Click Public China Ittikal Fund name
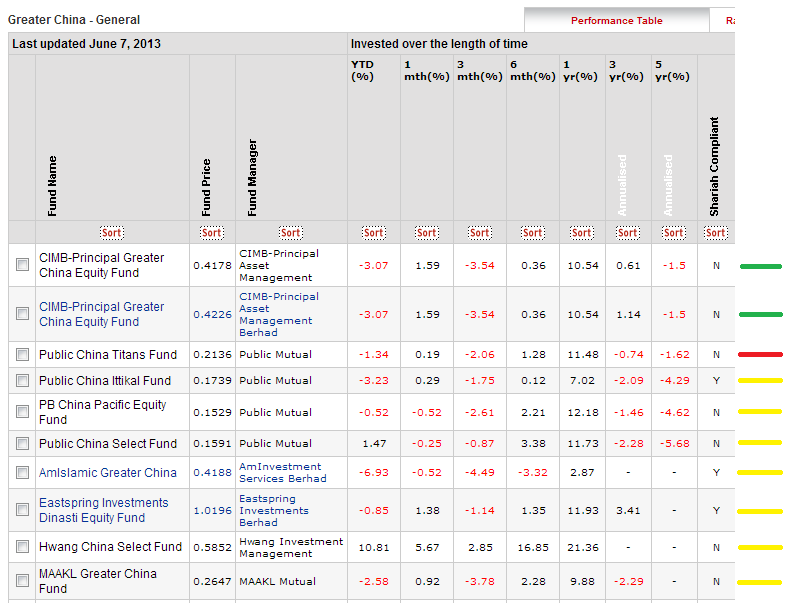 105,381
